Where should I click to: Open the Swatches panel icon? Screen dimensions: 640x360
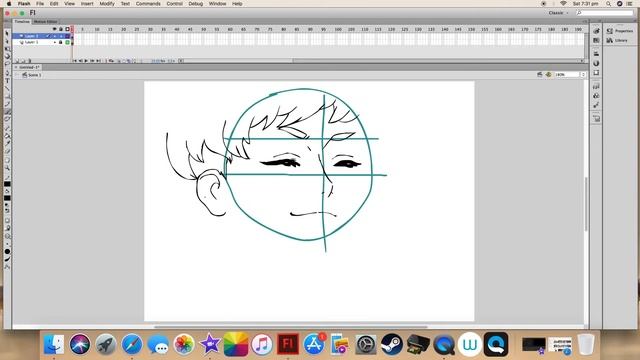[596, 40]
